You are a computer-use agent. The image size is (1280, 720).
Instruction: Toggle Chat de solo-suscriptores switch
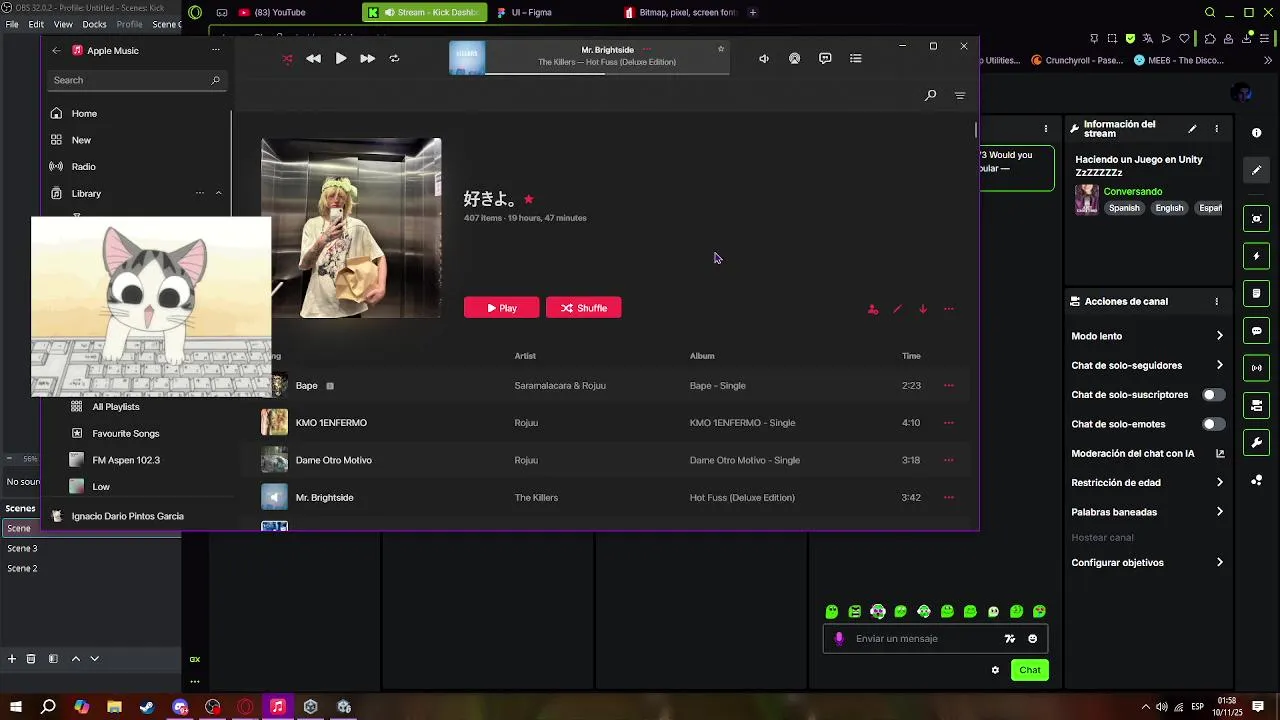tap(1213, 395)
